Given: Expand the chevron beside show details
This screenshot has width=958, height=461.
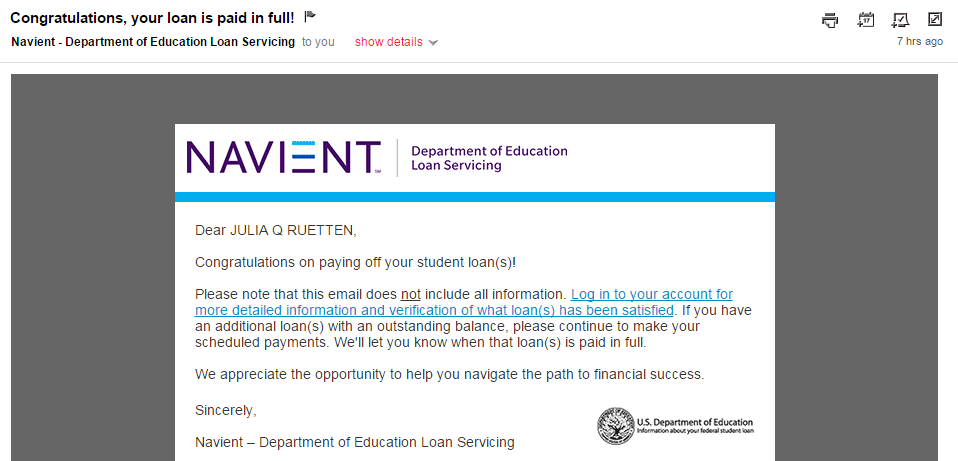Looking at the screenshot, I should click(433, 43).
